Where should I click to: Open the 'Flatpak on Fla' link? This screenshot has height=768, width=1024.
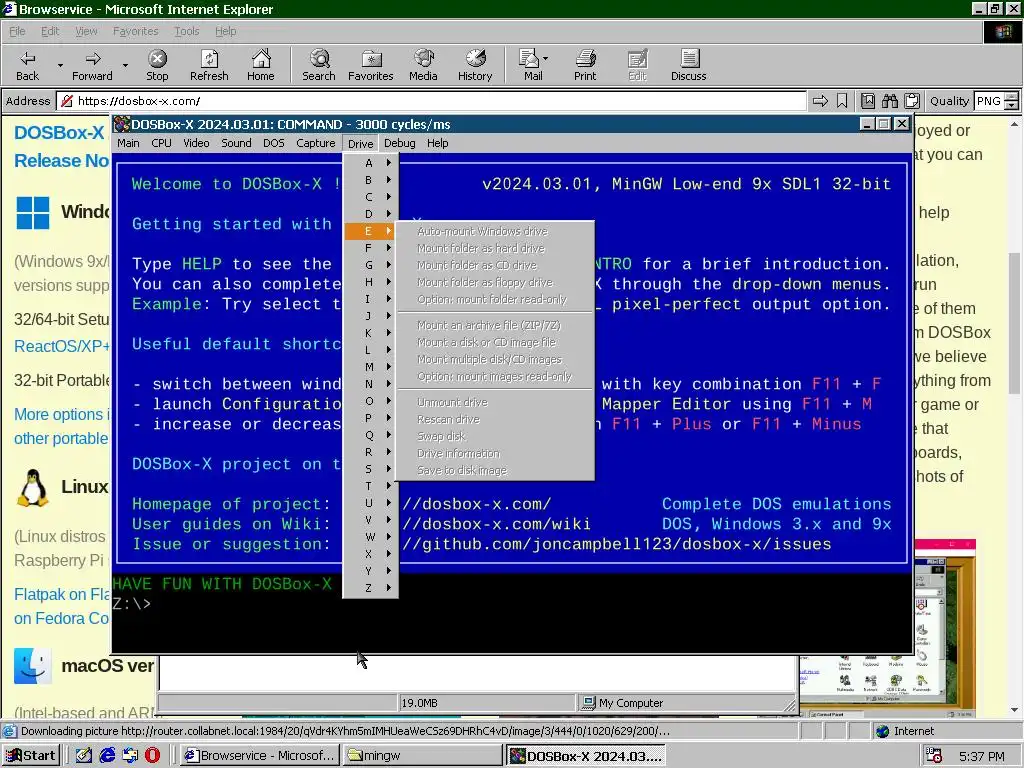[62, 594]
